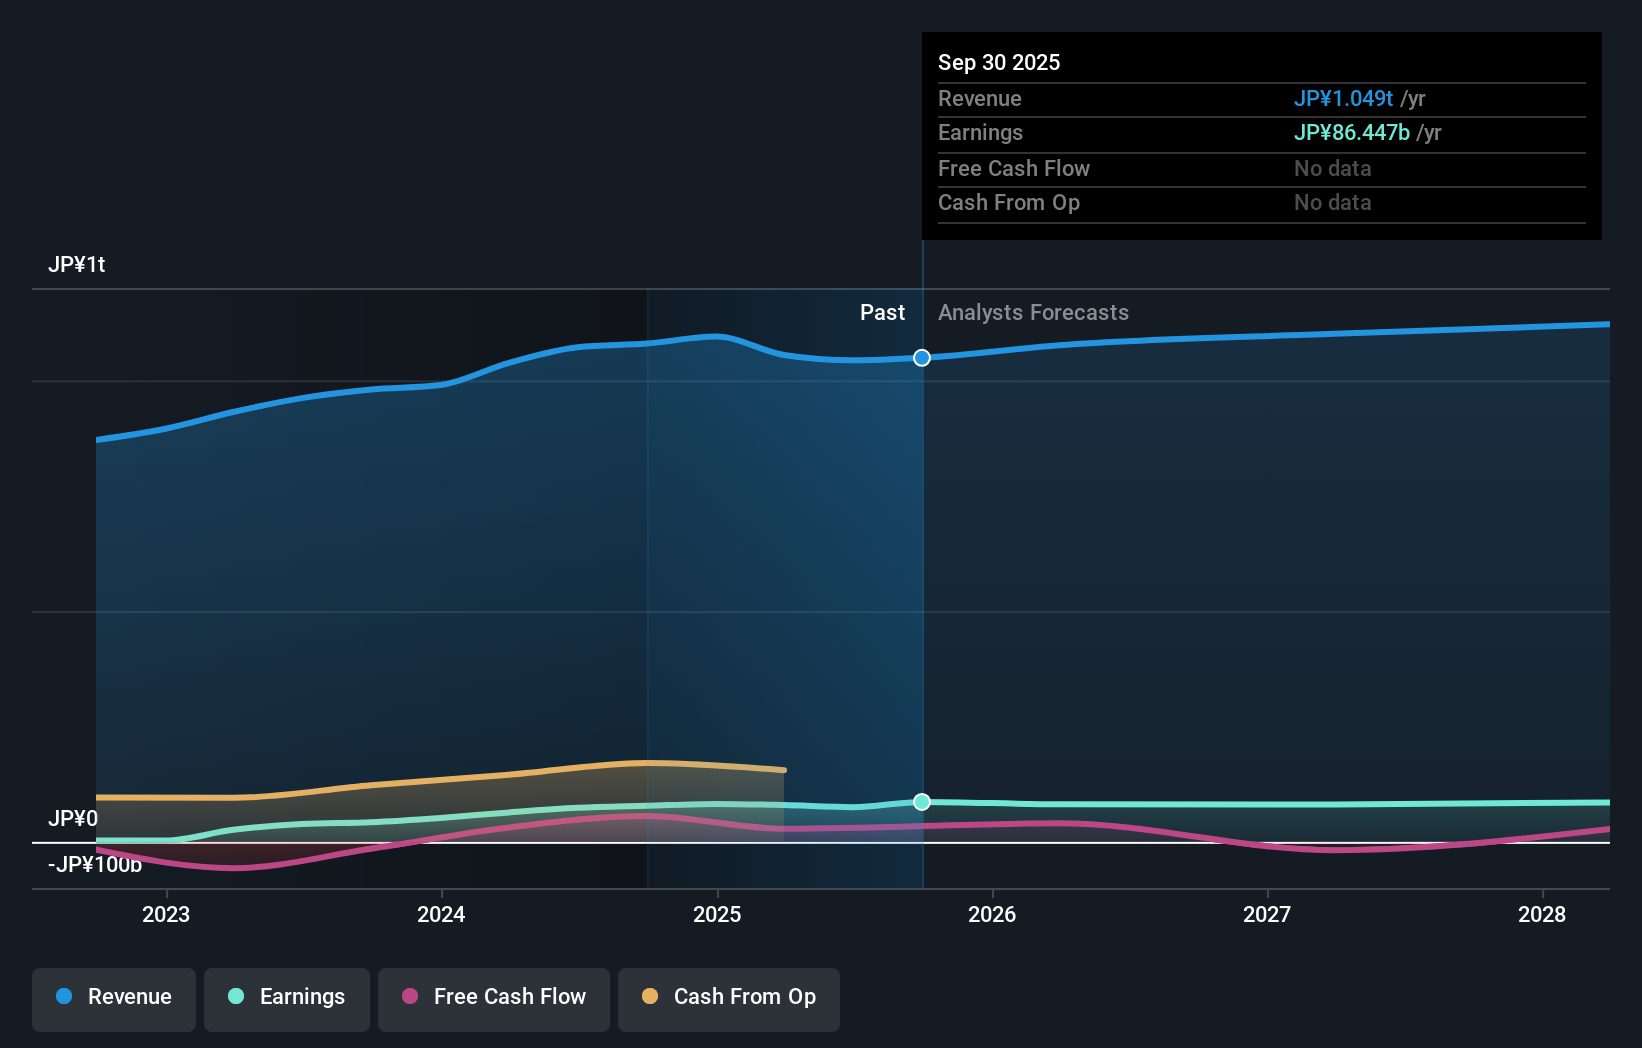Switch to the Analysts Forecasts section
Viewport: 1642px width, 1048px height.
[1033, 312]
